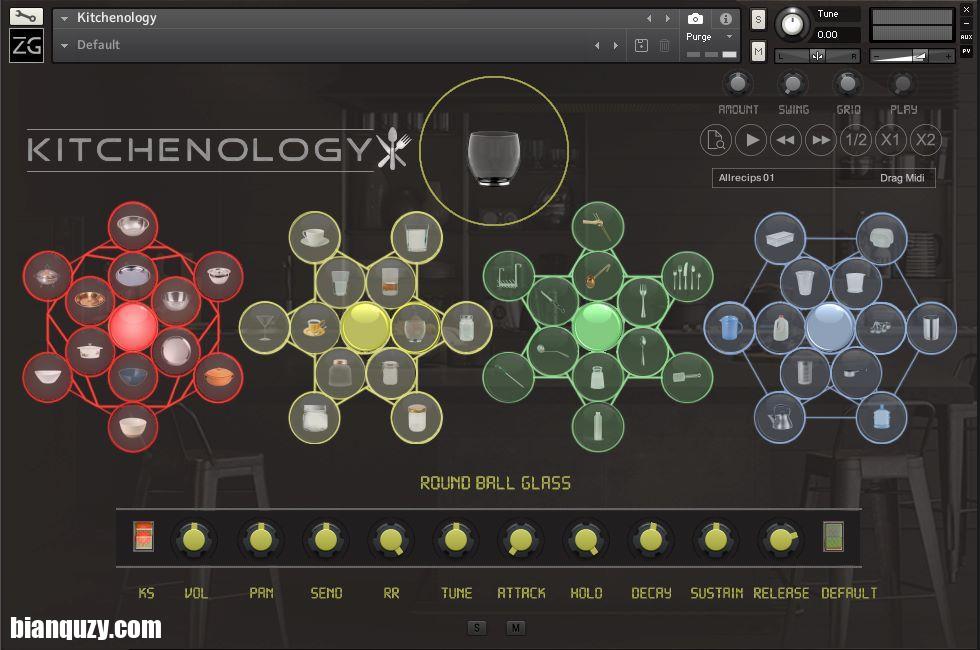Go to next instrument with right arrow
This screenshot has width=980, height=650.
[x=668, y=19]
